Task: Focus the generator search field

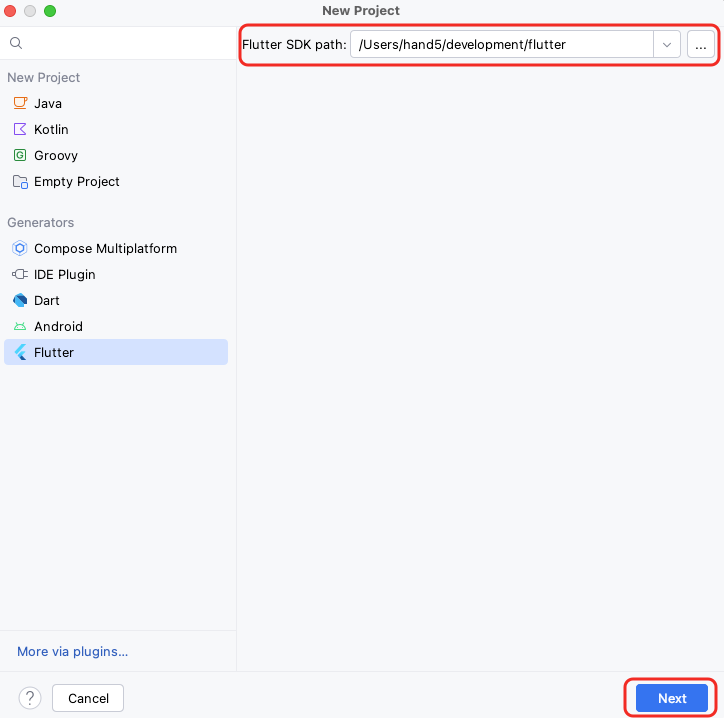Action: (118, 43)
